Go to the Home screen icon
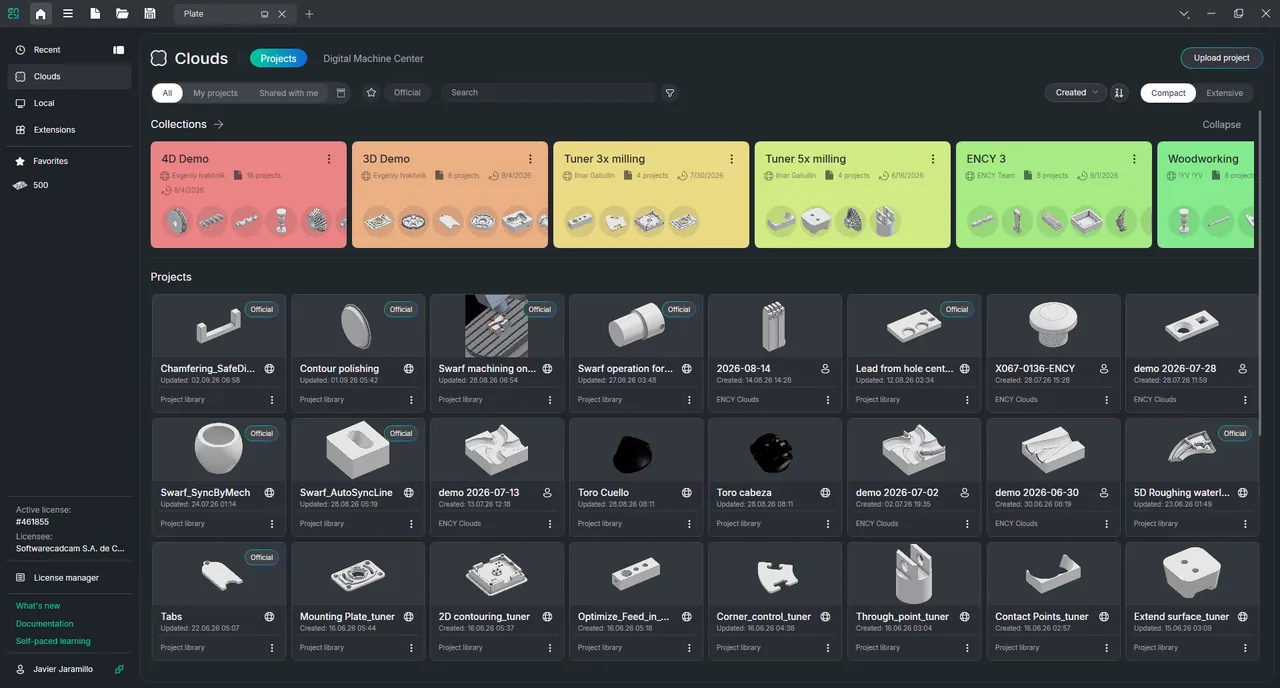 coord(41,14)
